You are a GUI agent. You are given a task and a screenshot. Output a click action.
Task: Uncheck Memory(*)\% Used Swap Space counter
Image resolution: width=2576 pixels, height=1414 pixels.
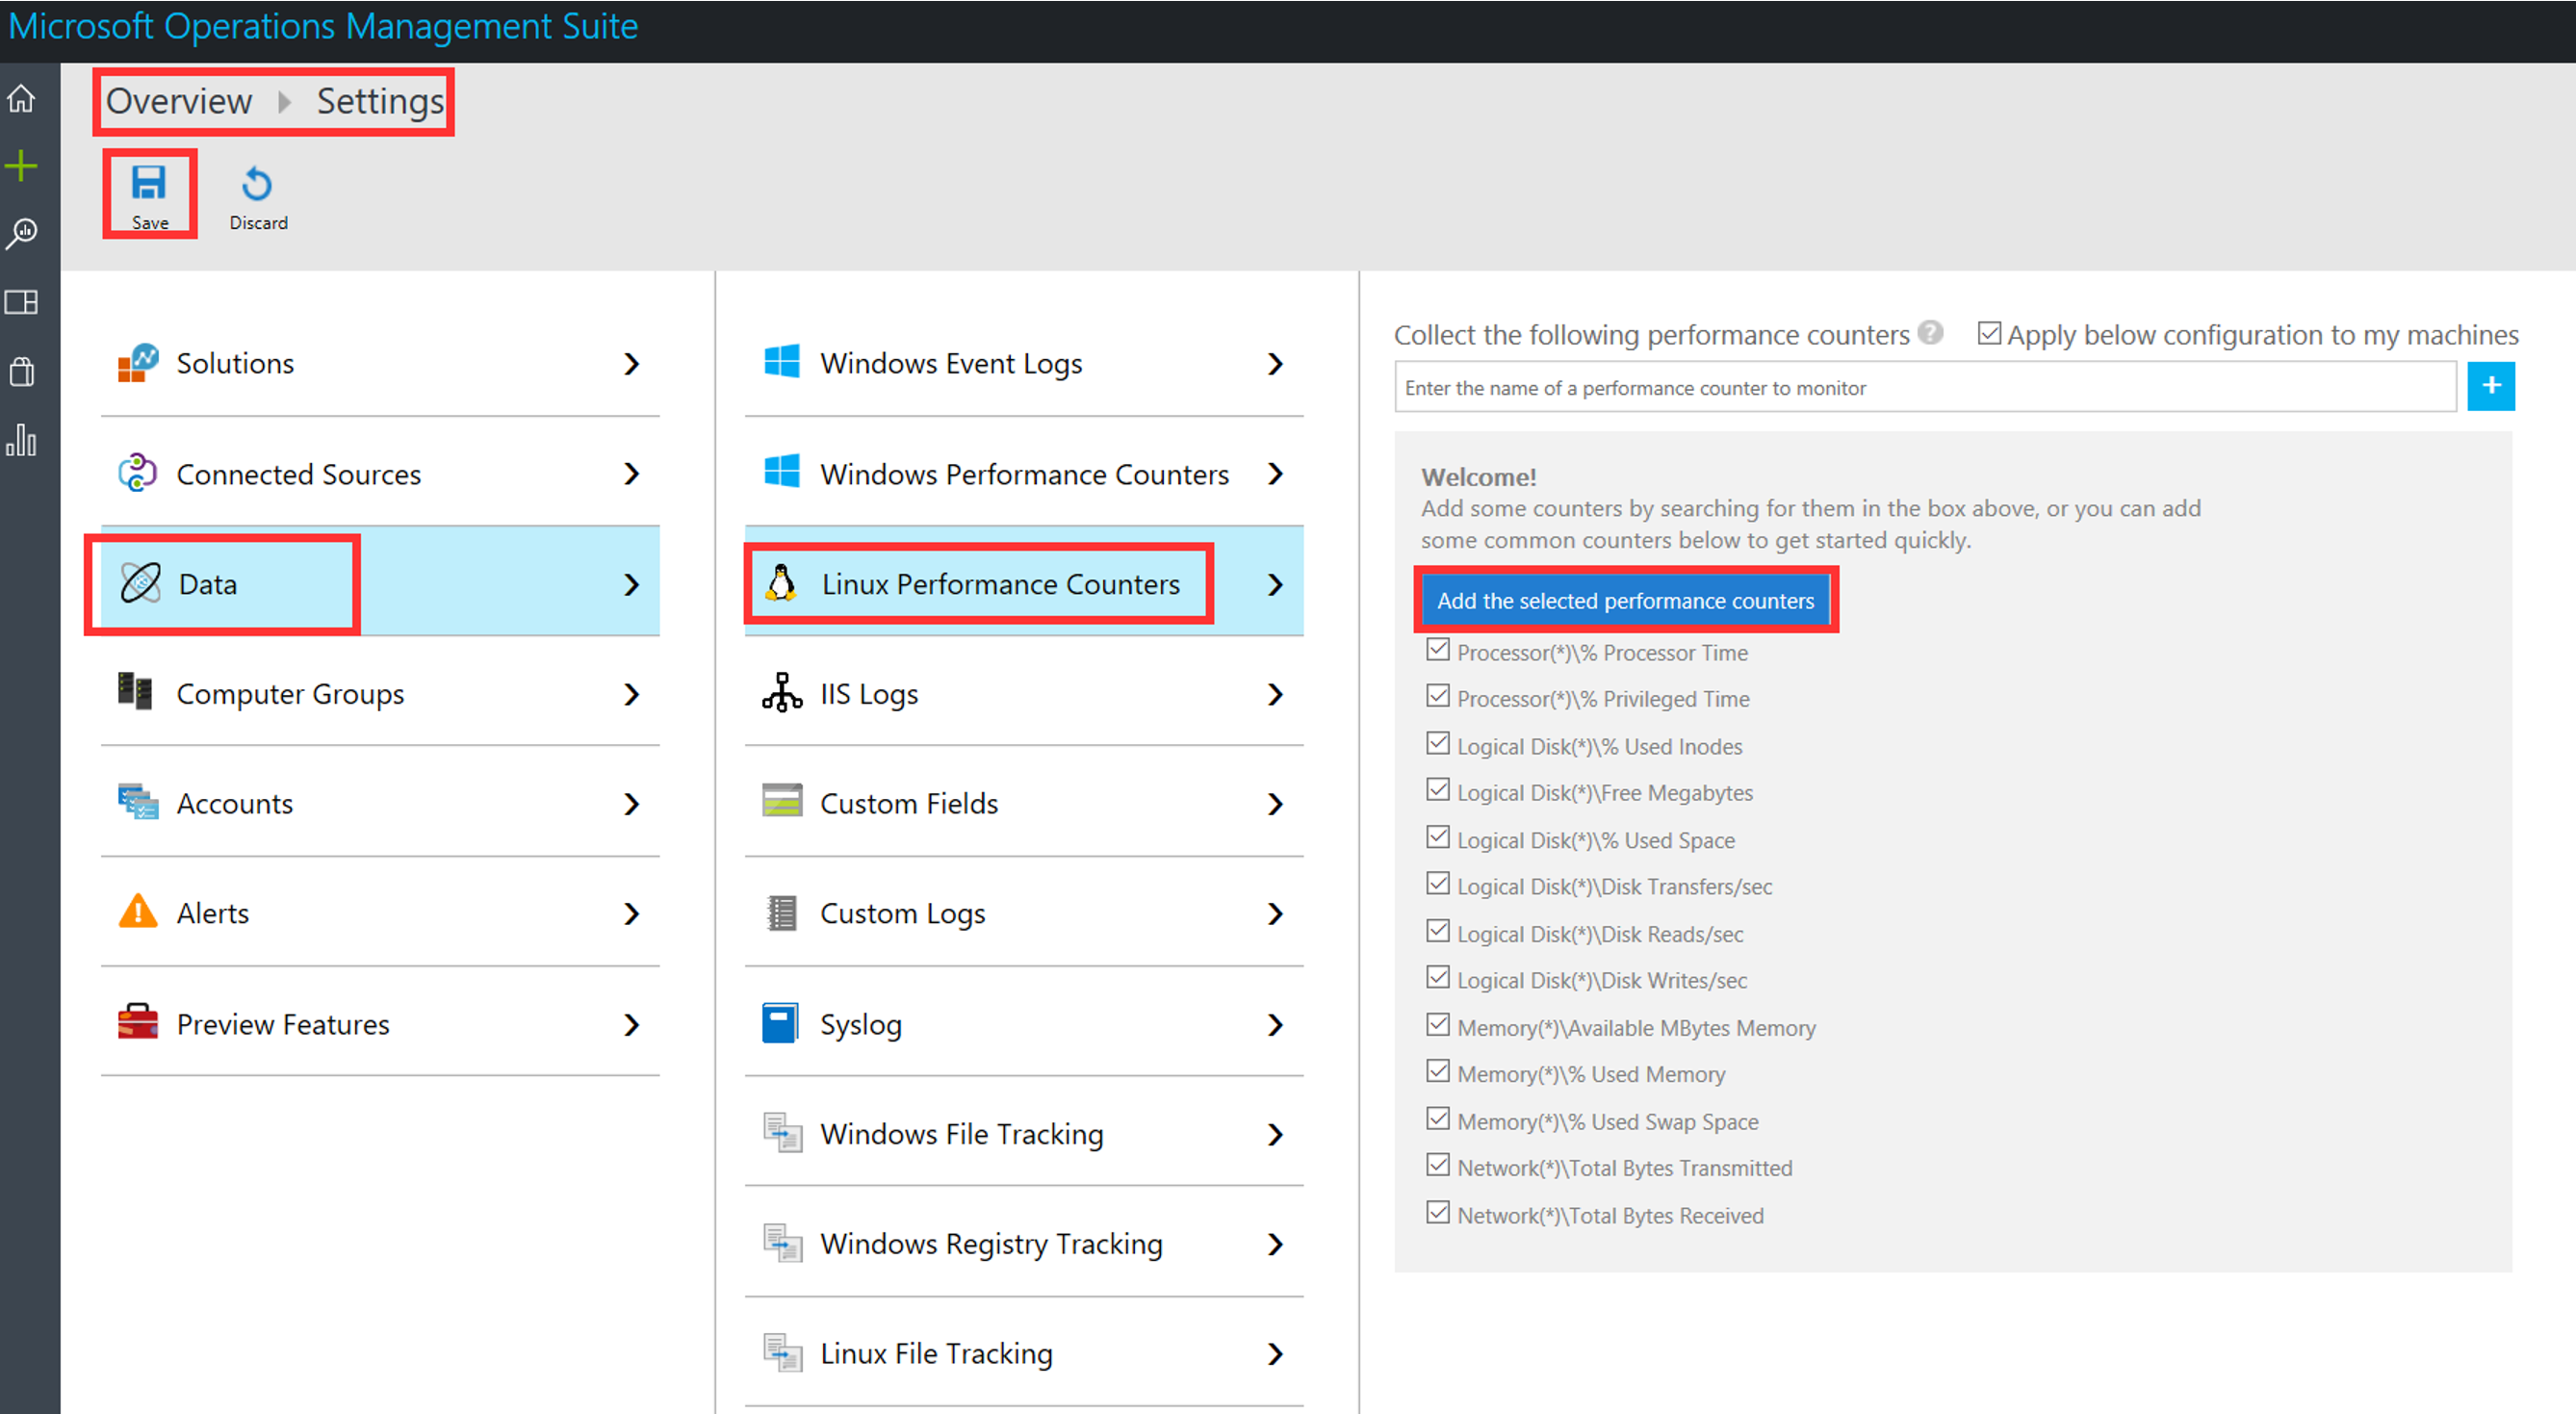(x=1438, y=1119)
